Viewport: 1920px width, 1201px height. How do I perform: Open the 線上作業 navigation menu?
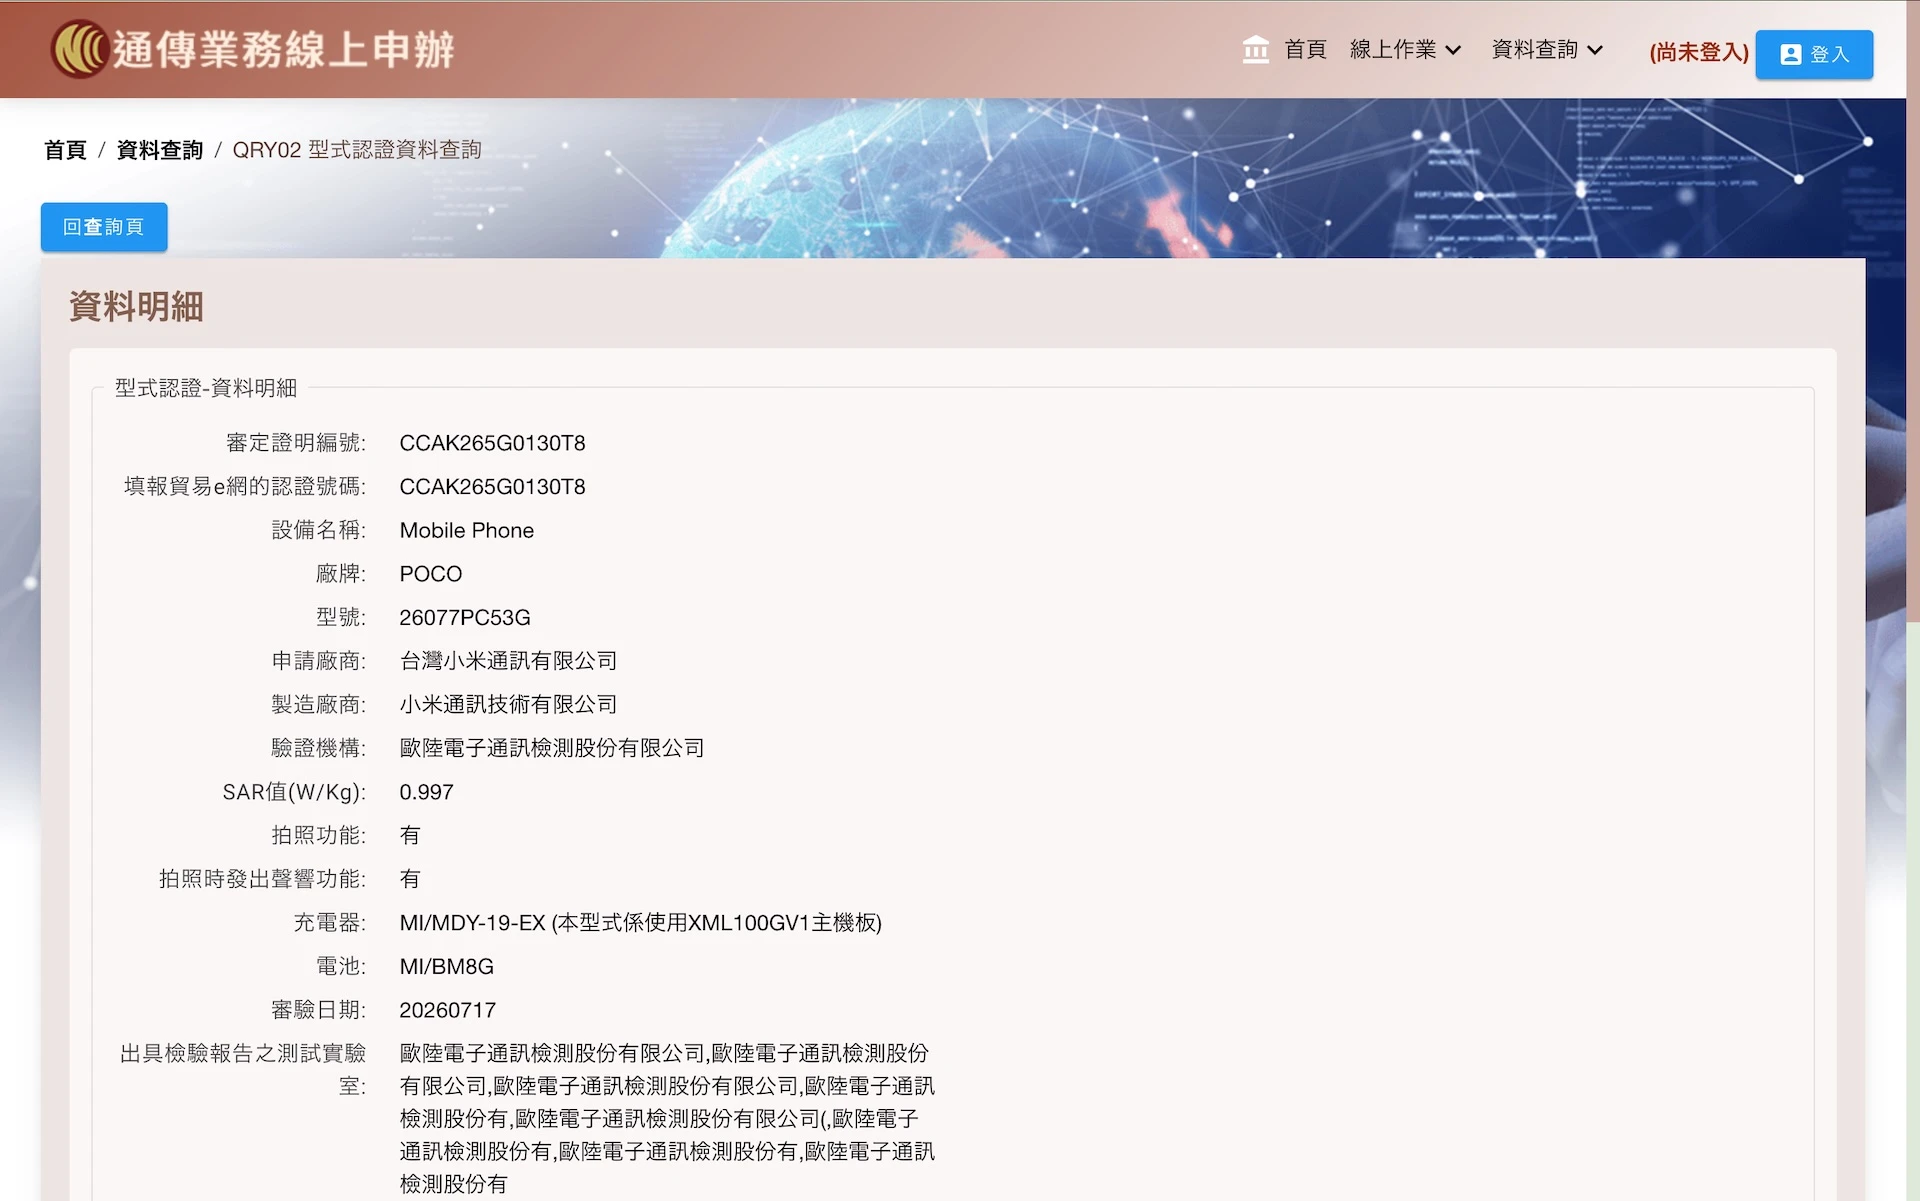click(1405, 49)
